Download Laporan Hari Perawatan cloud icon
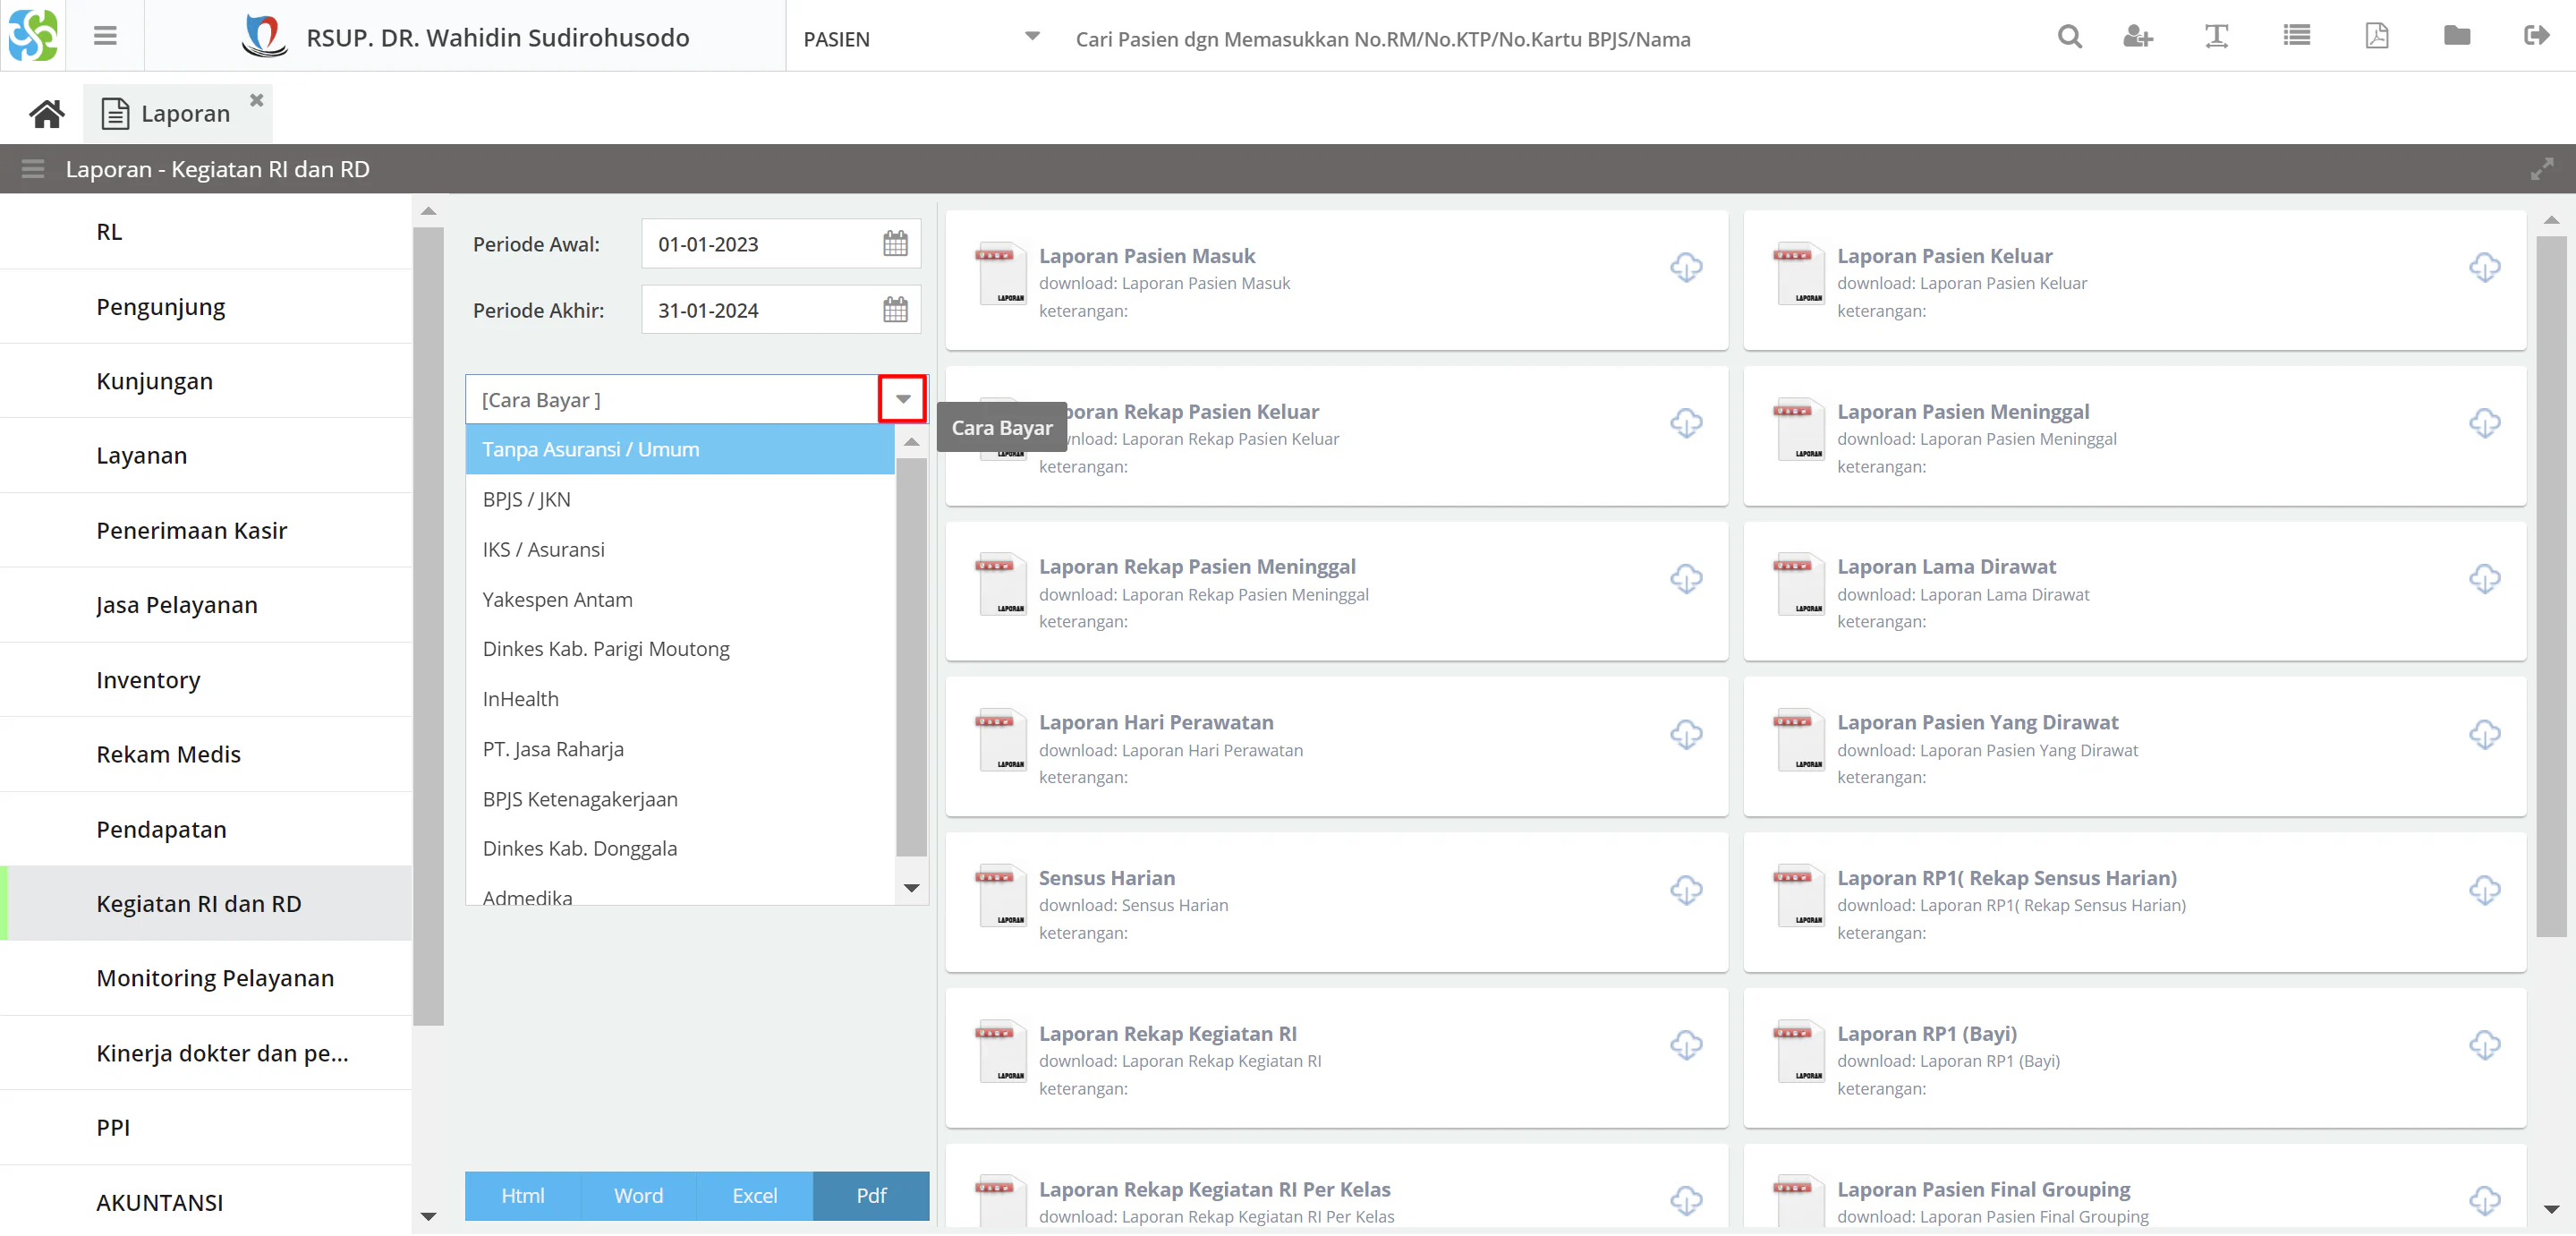Screen dimensions: 2576x1236 click(1686, 734)
